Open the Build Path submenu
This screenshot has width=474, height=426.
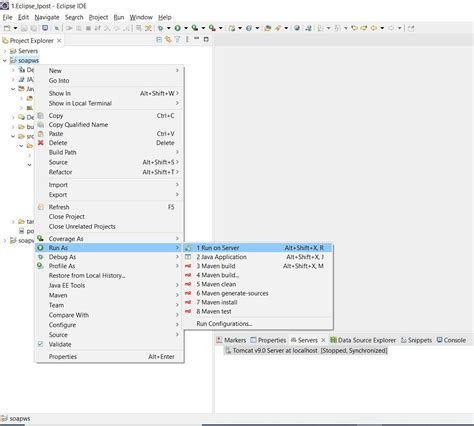[109, 152]
